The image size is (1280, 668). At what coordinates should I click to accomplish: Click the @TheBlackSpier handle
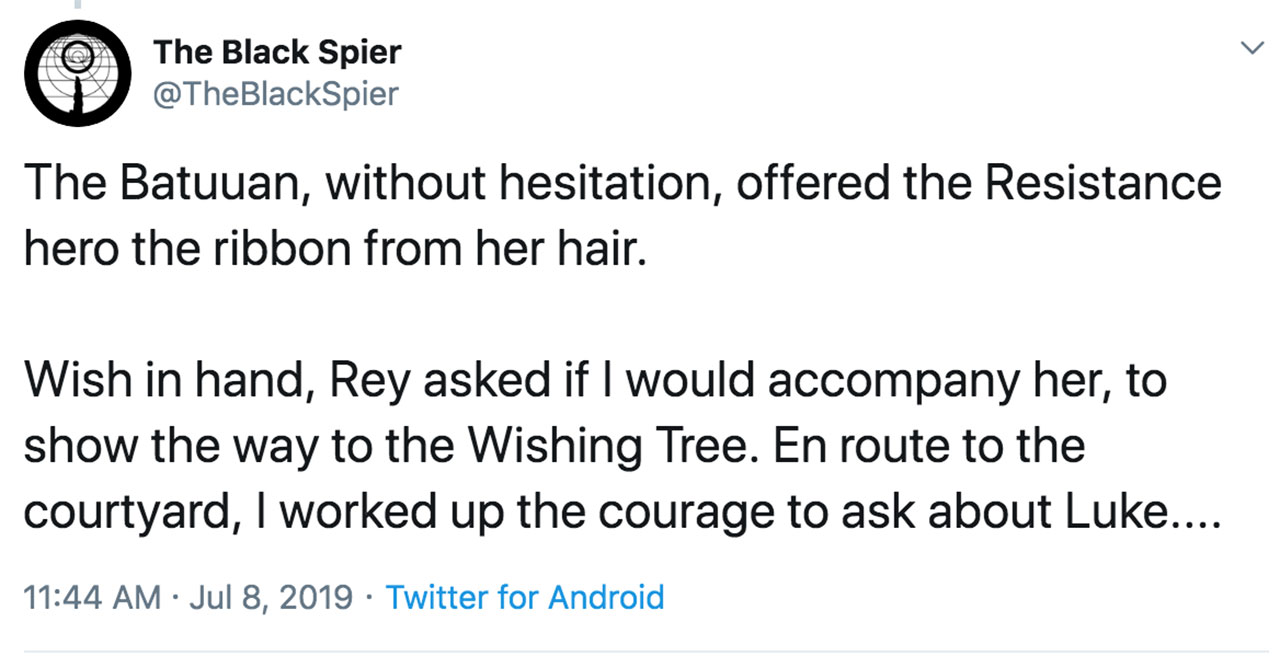(x=276, y=94)
